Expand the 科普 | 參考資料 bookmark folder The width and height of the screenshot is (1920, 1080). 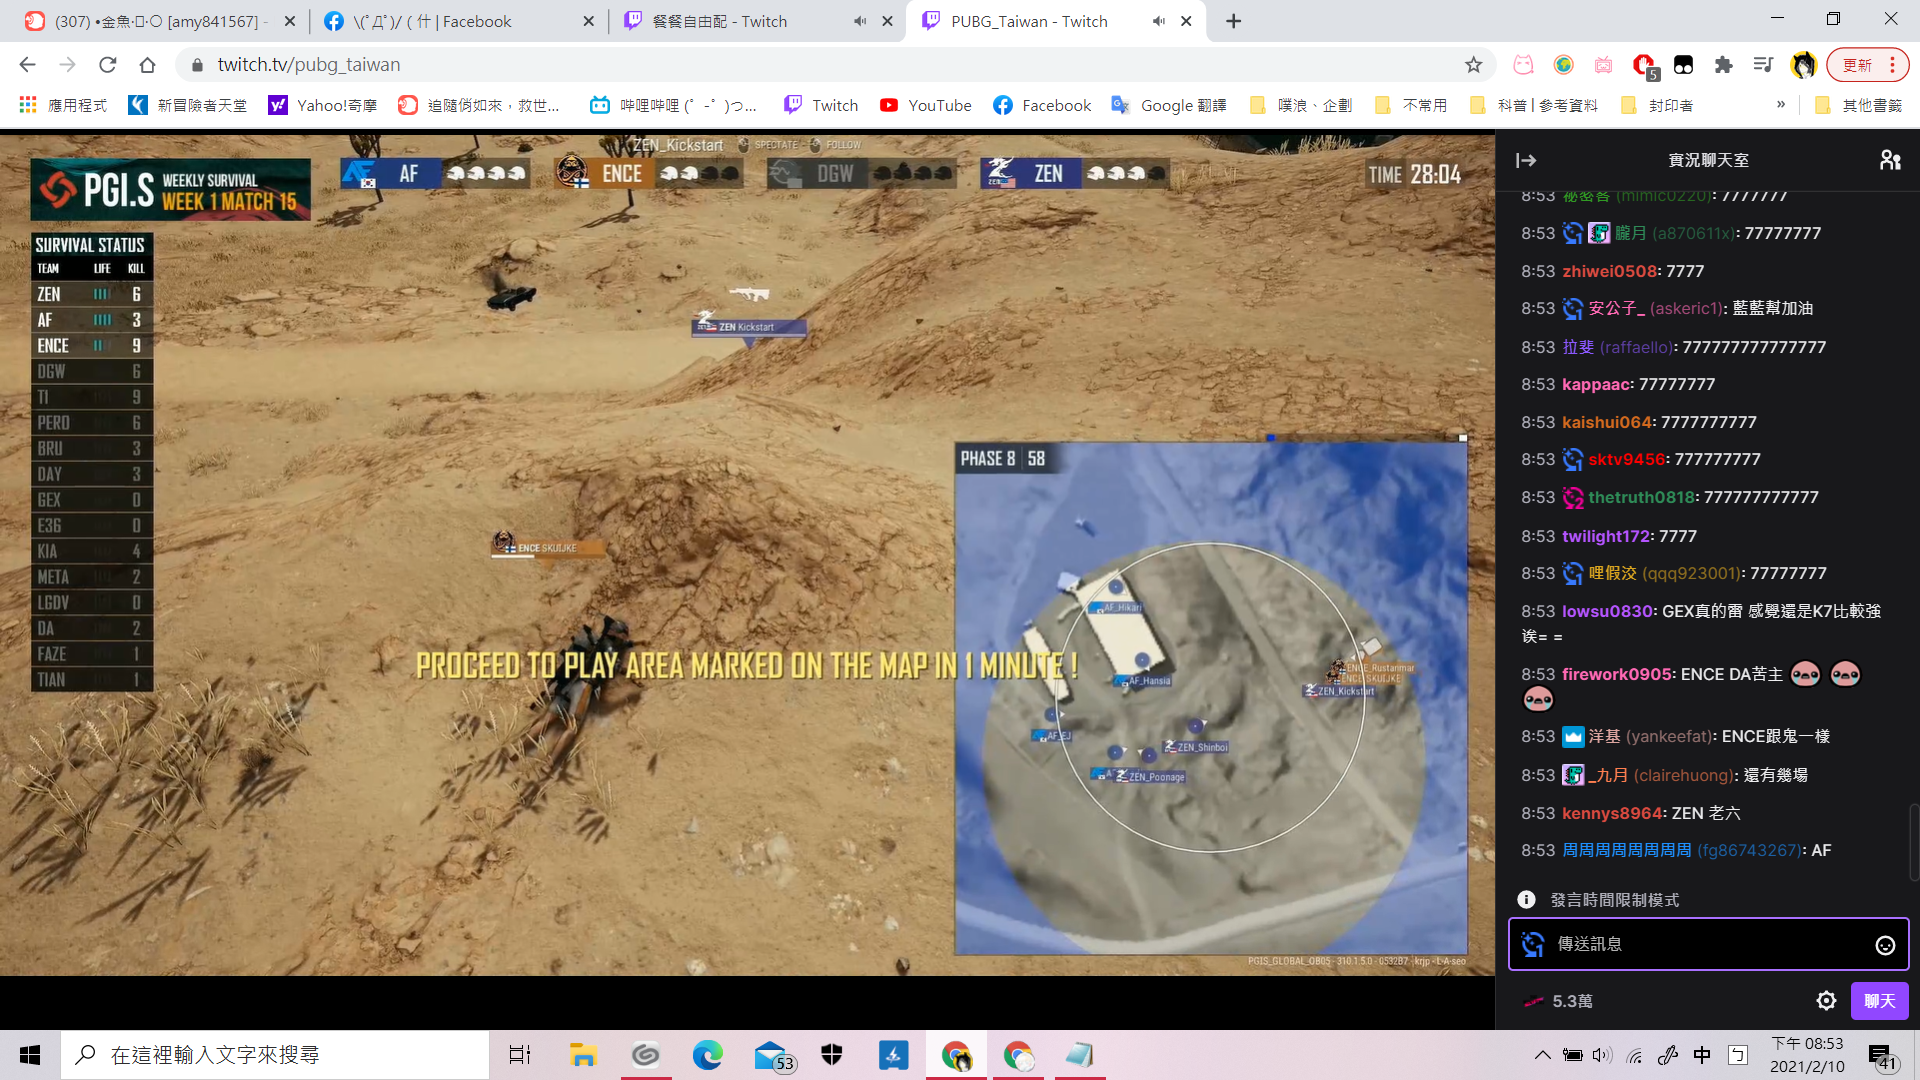click(x=1533, y=105)
